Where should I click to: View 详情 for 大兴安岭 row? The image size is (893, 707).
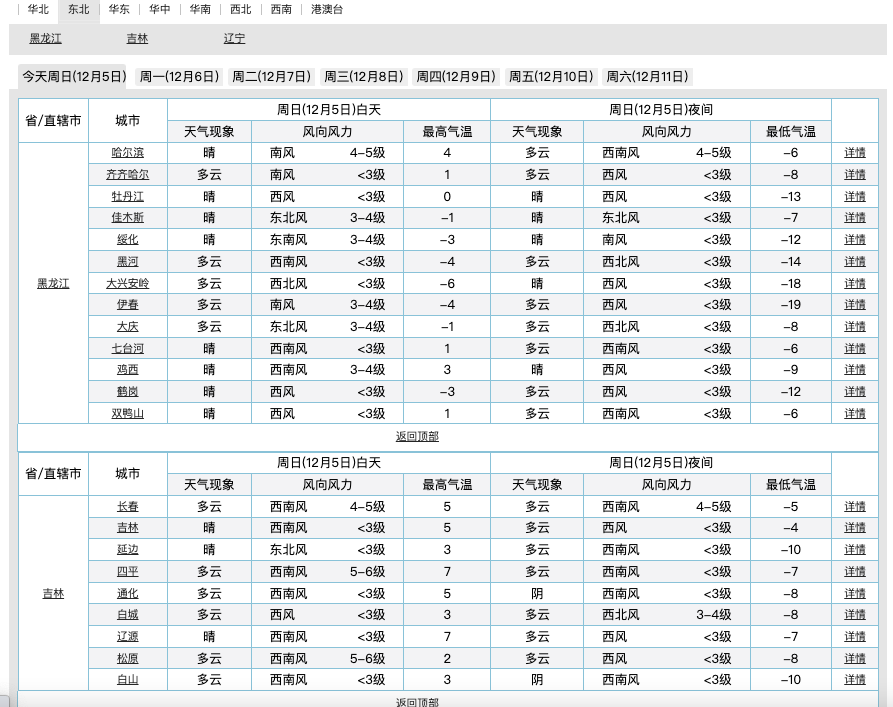855,284
